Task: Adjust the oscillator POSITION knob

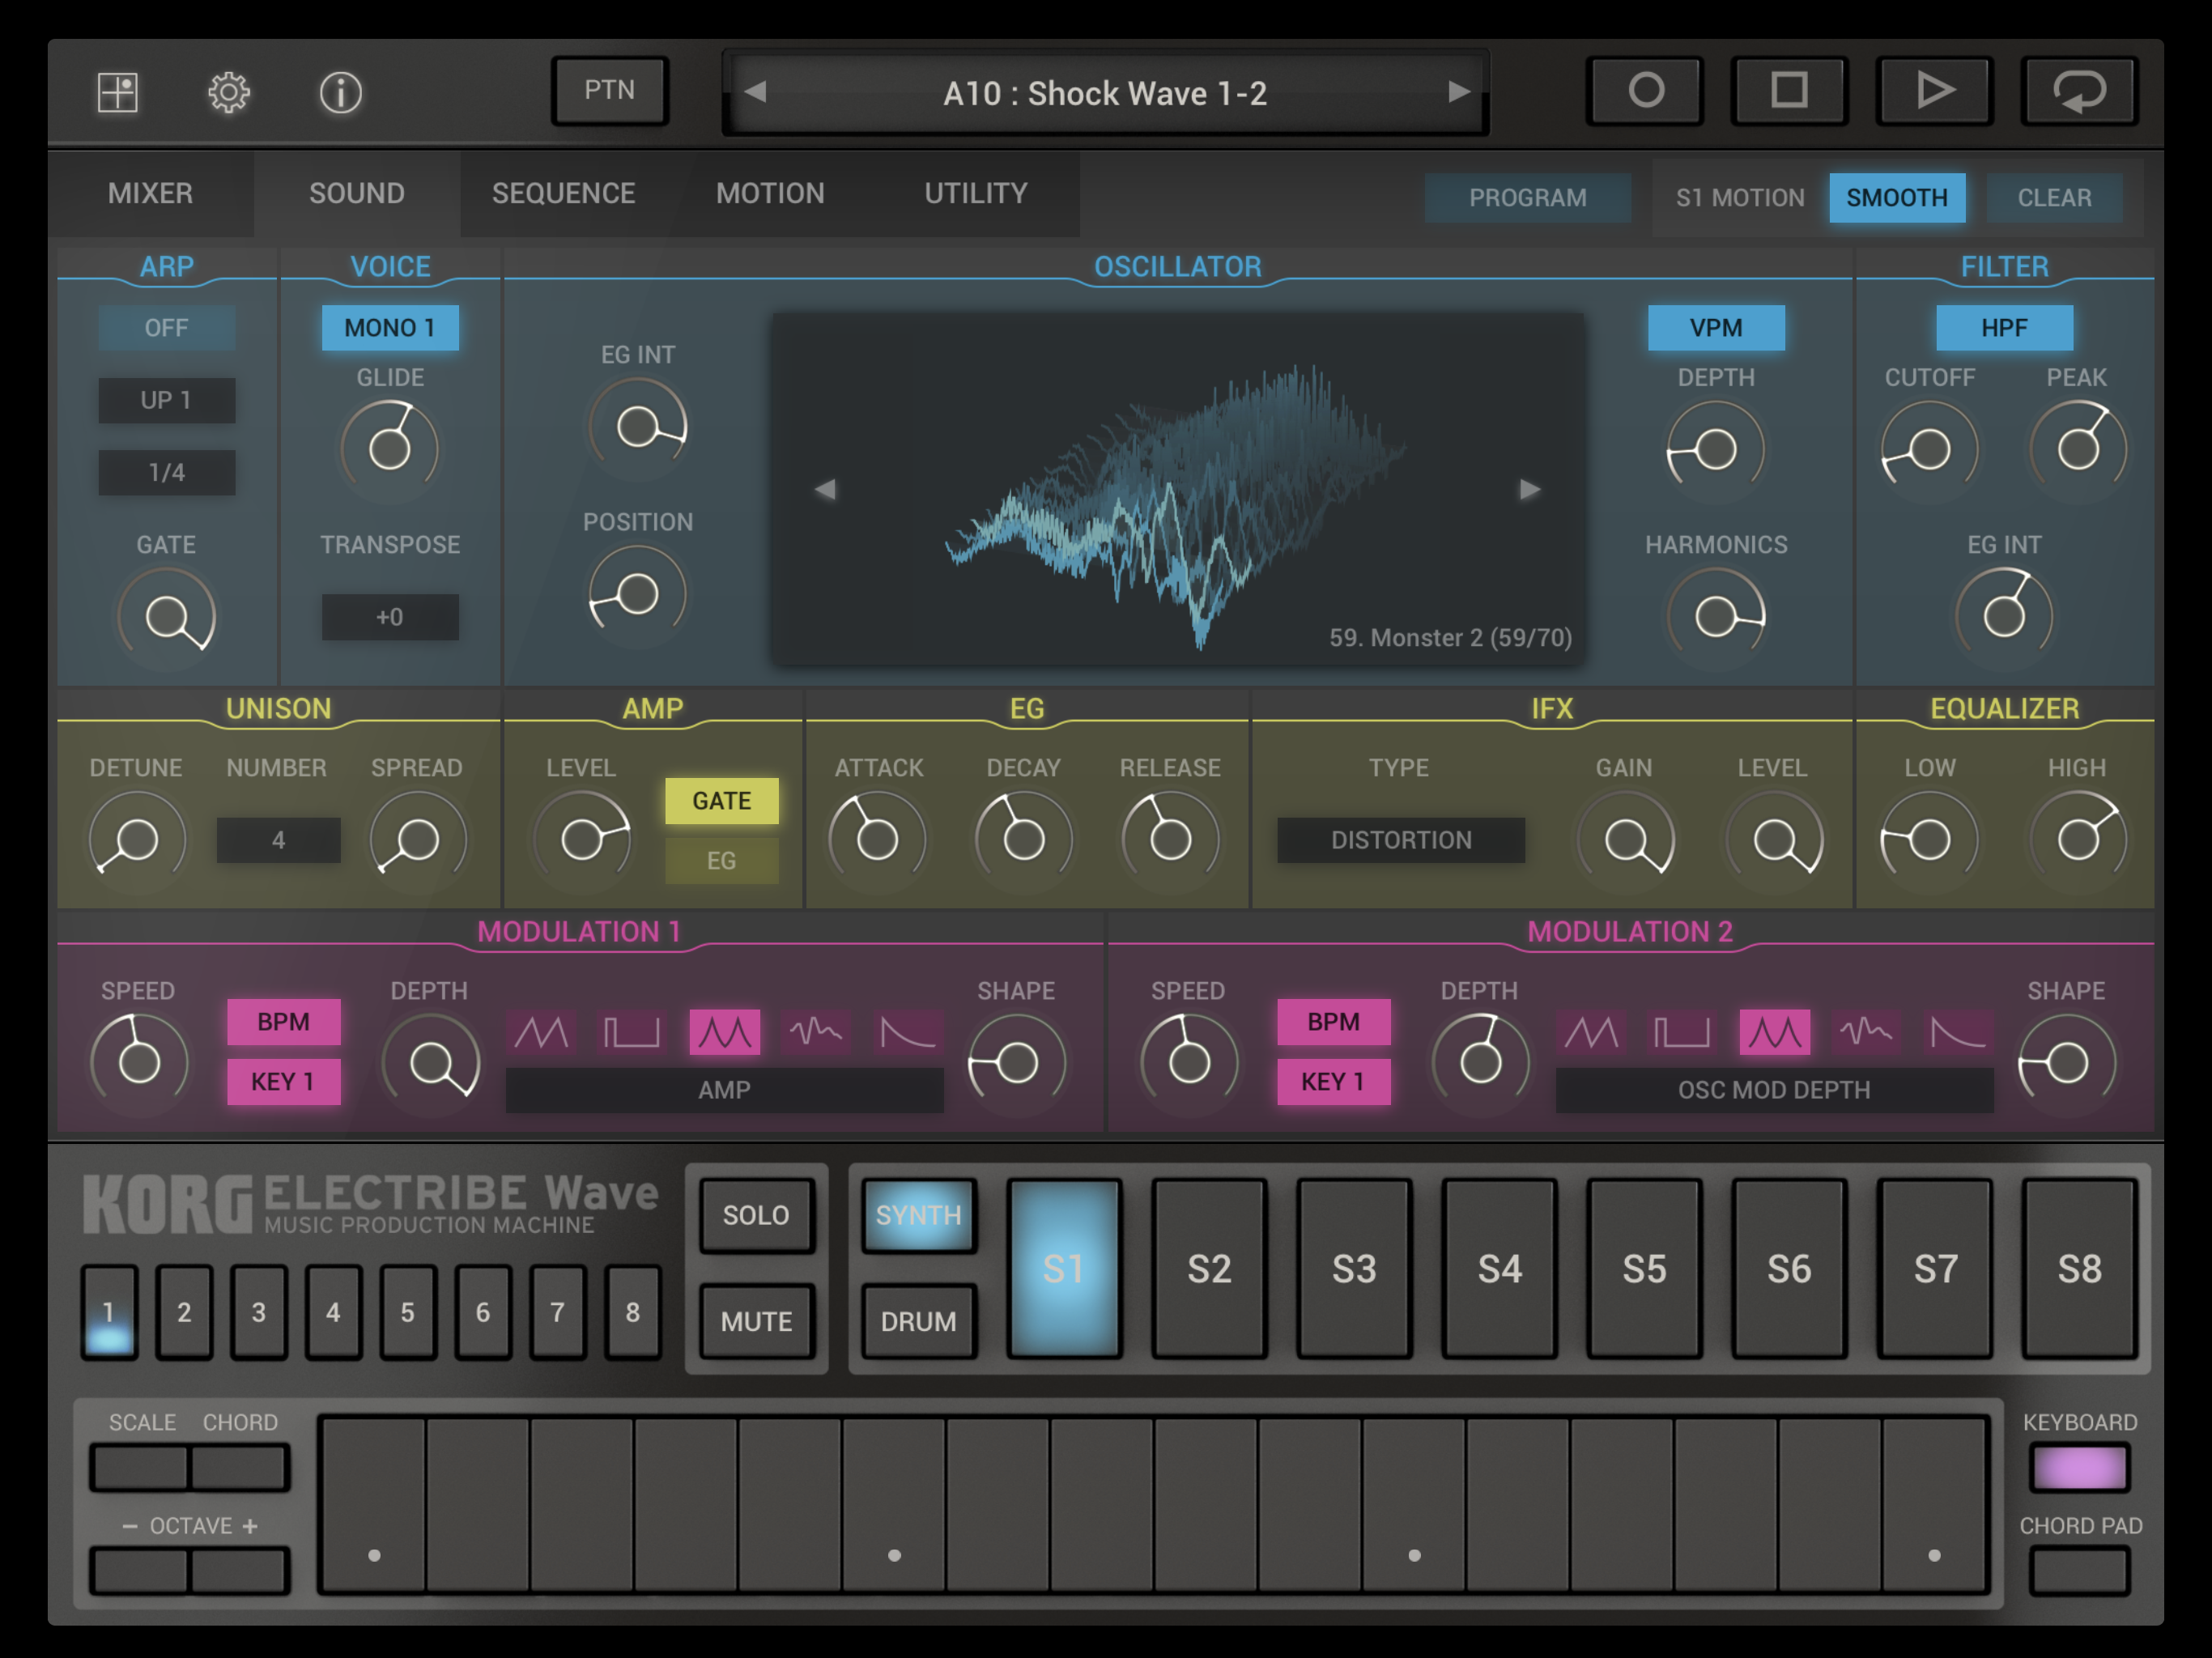Action: tap(637, 594)
